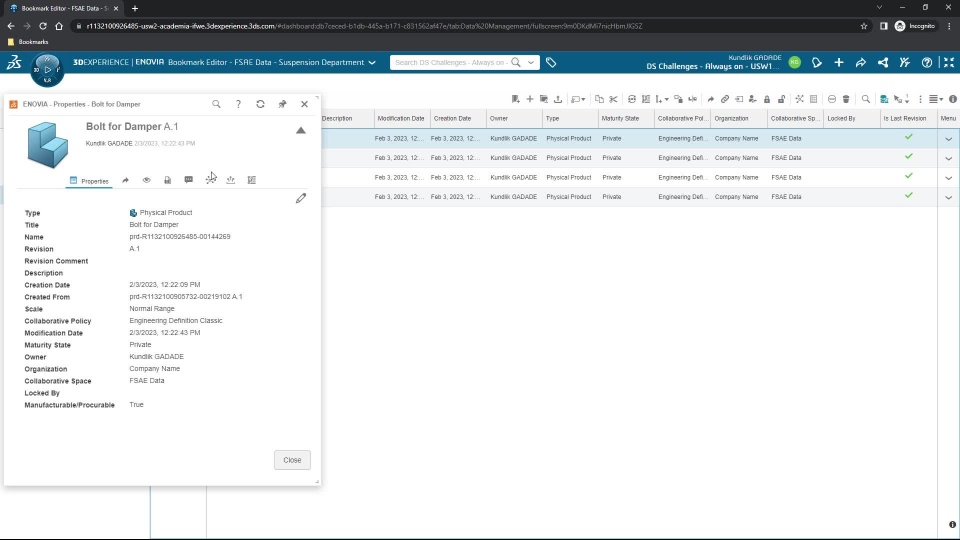Click the Remove minus circle icon
The width and height of the screenshot is (960, 540).
coord(832,99)
